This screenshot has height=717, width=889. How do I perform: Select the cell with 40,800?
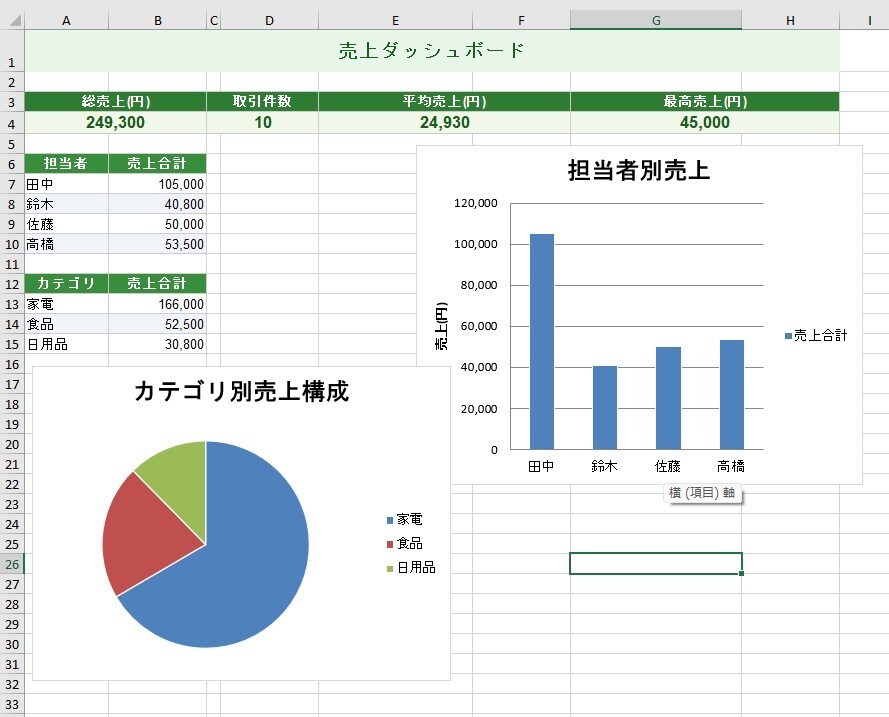[x=158, y=204]
